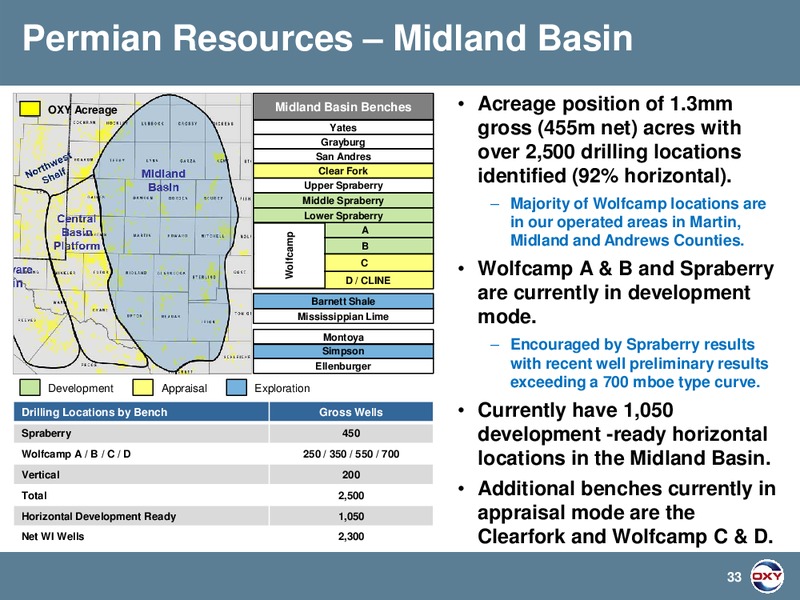Select the 'San Andres' bench row
The height and width of the screenshot is (600, 800).
[x=343, y=156]
